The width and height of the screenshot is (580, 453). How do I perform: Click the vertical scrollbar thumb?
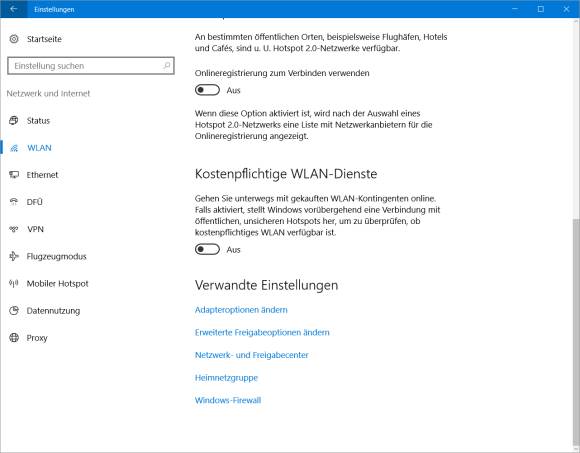[576, 331]
